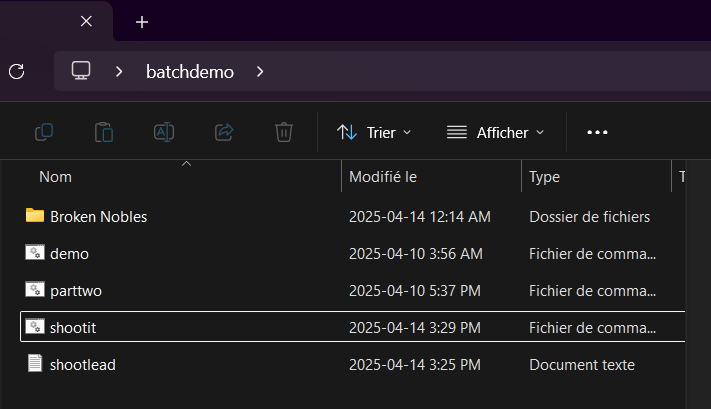
Task: Open the three-dot more options menu
Action: tap(597, 132)
